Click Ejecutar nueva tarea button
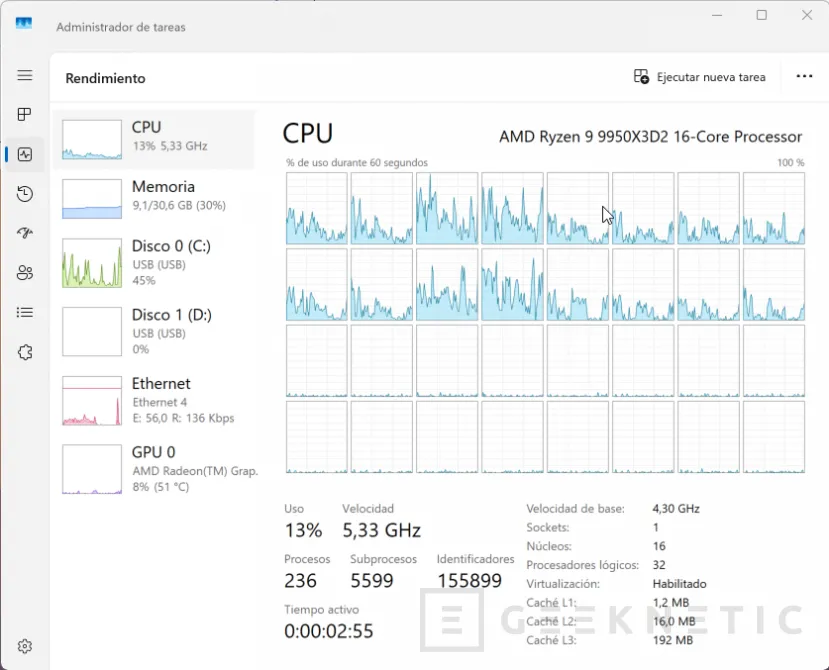This screenshot has width=829, height=670. [x=699, y=77]
